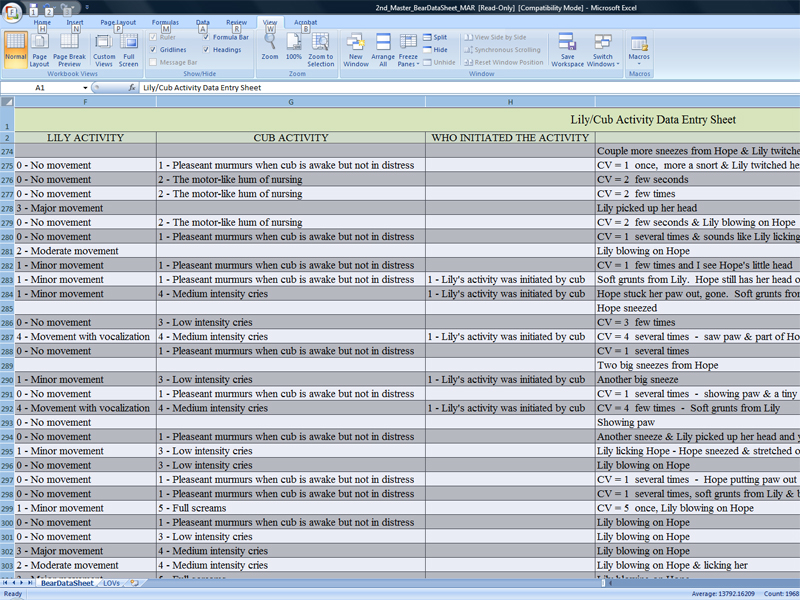Expand the Macros dropdown

[x=640, y=45]
